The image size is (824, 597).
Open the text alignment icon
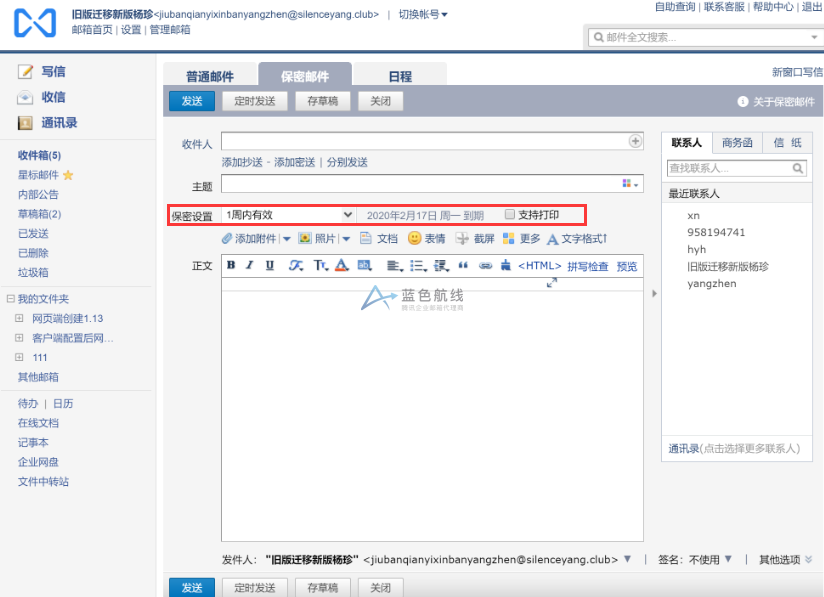point(395,266)
